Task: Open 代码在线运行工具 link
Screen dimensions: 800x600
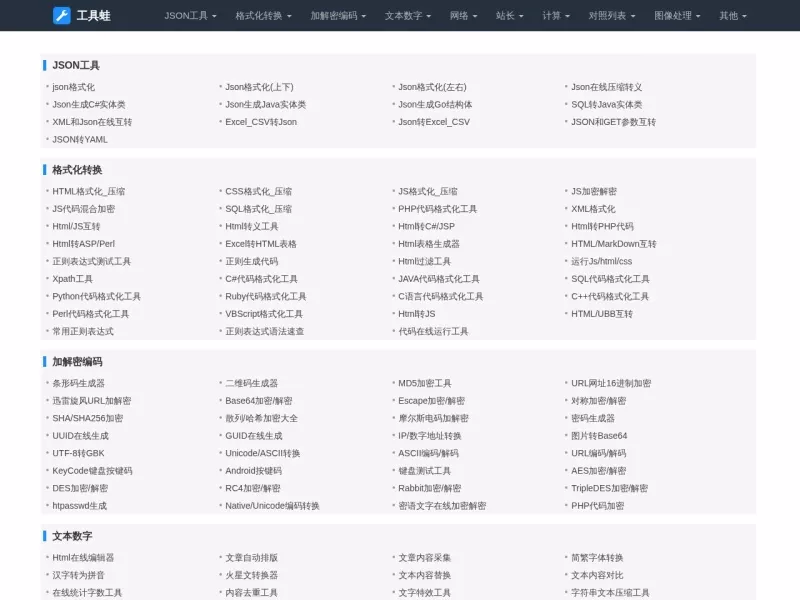Action: 433,331
